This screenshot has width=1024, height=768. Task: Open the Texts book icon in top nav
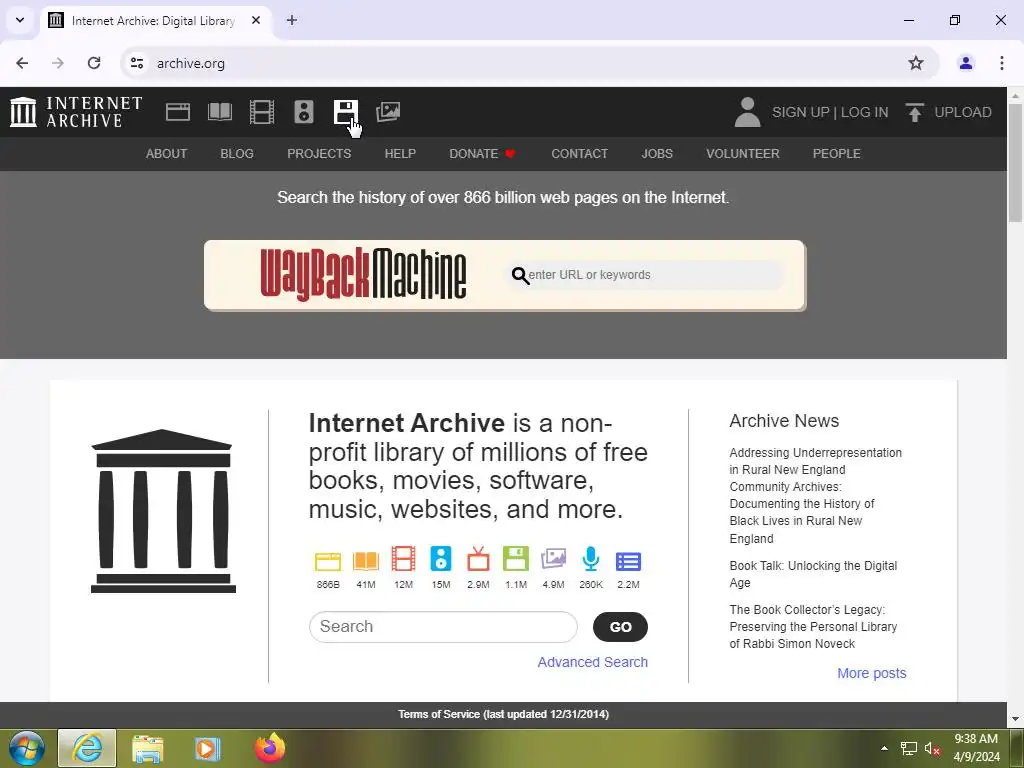(x=219, y=112)
